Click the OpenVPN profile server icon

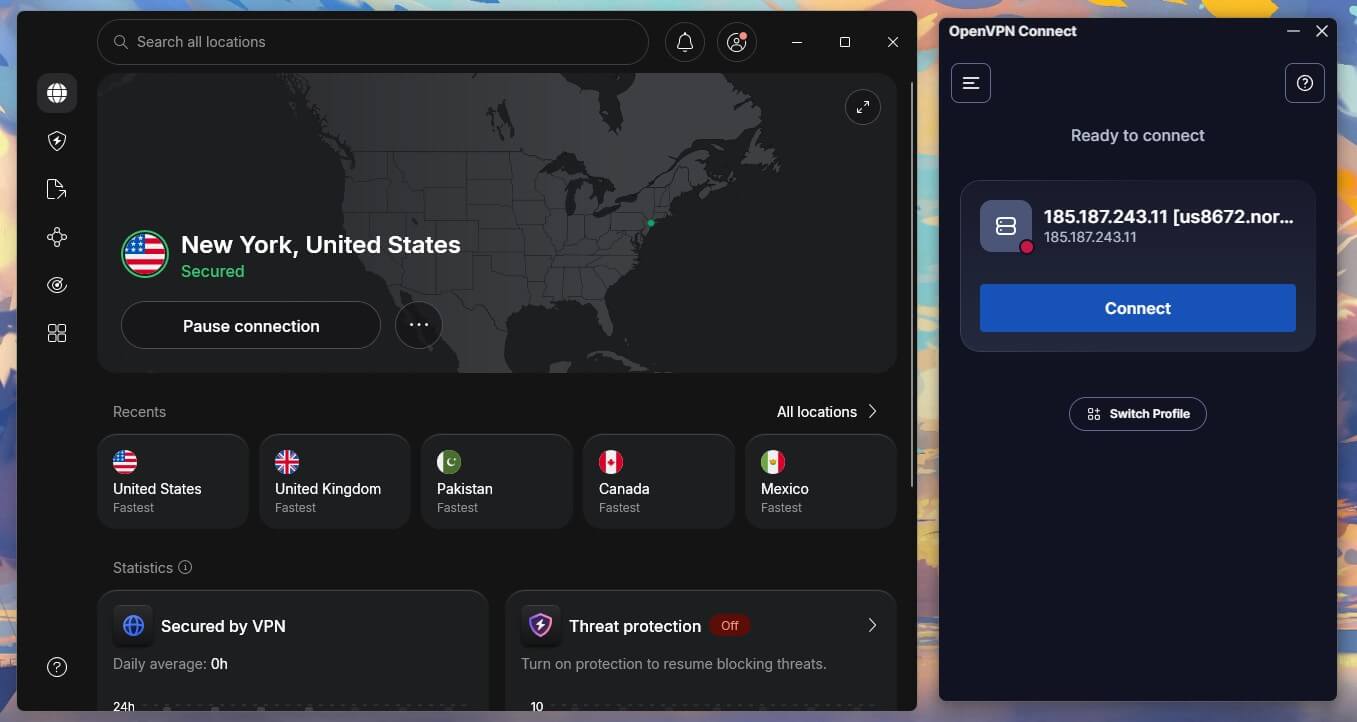pos(1006,226)
